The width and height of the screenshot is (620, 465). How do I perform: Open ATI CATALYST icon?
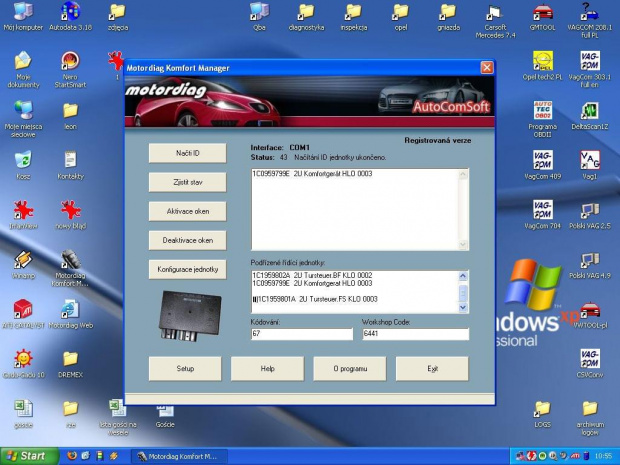tap(23, 315)
